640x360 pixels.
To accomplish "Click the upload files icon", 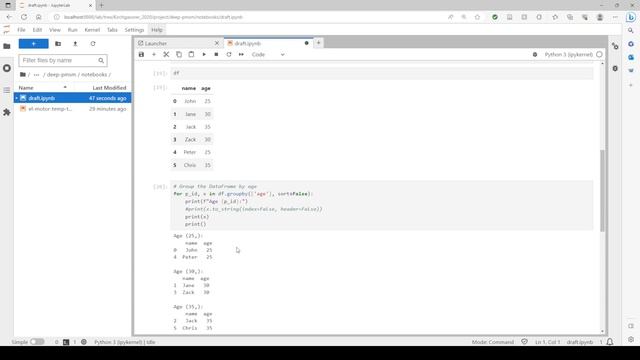I will click(x=75, y=44).
